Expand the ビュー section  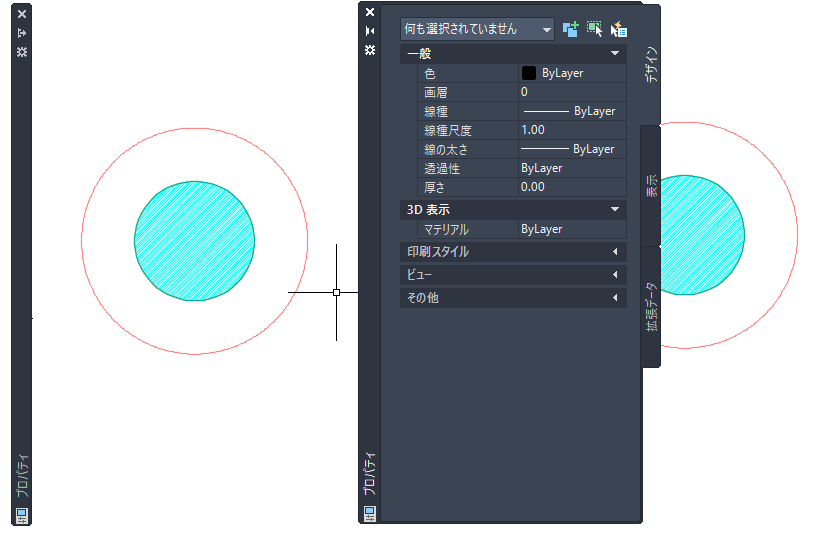615,275
